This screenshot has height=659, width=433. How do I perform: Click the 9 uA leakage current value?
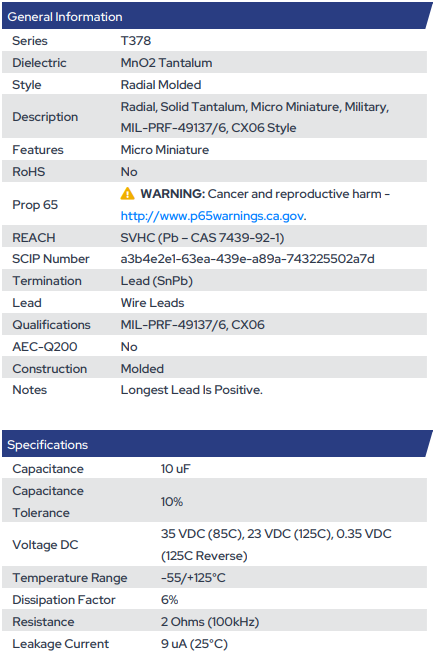(x=194, y=644)
